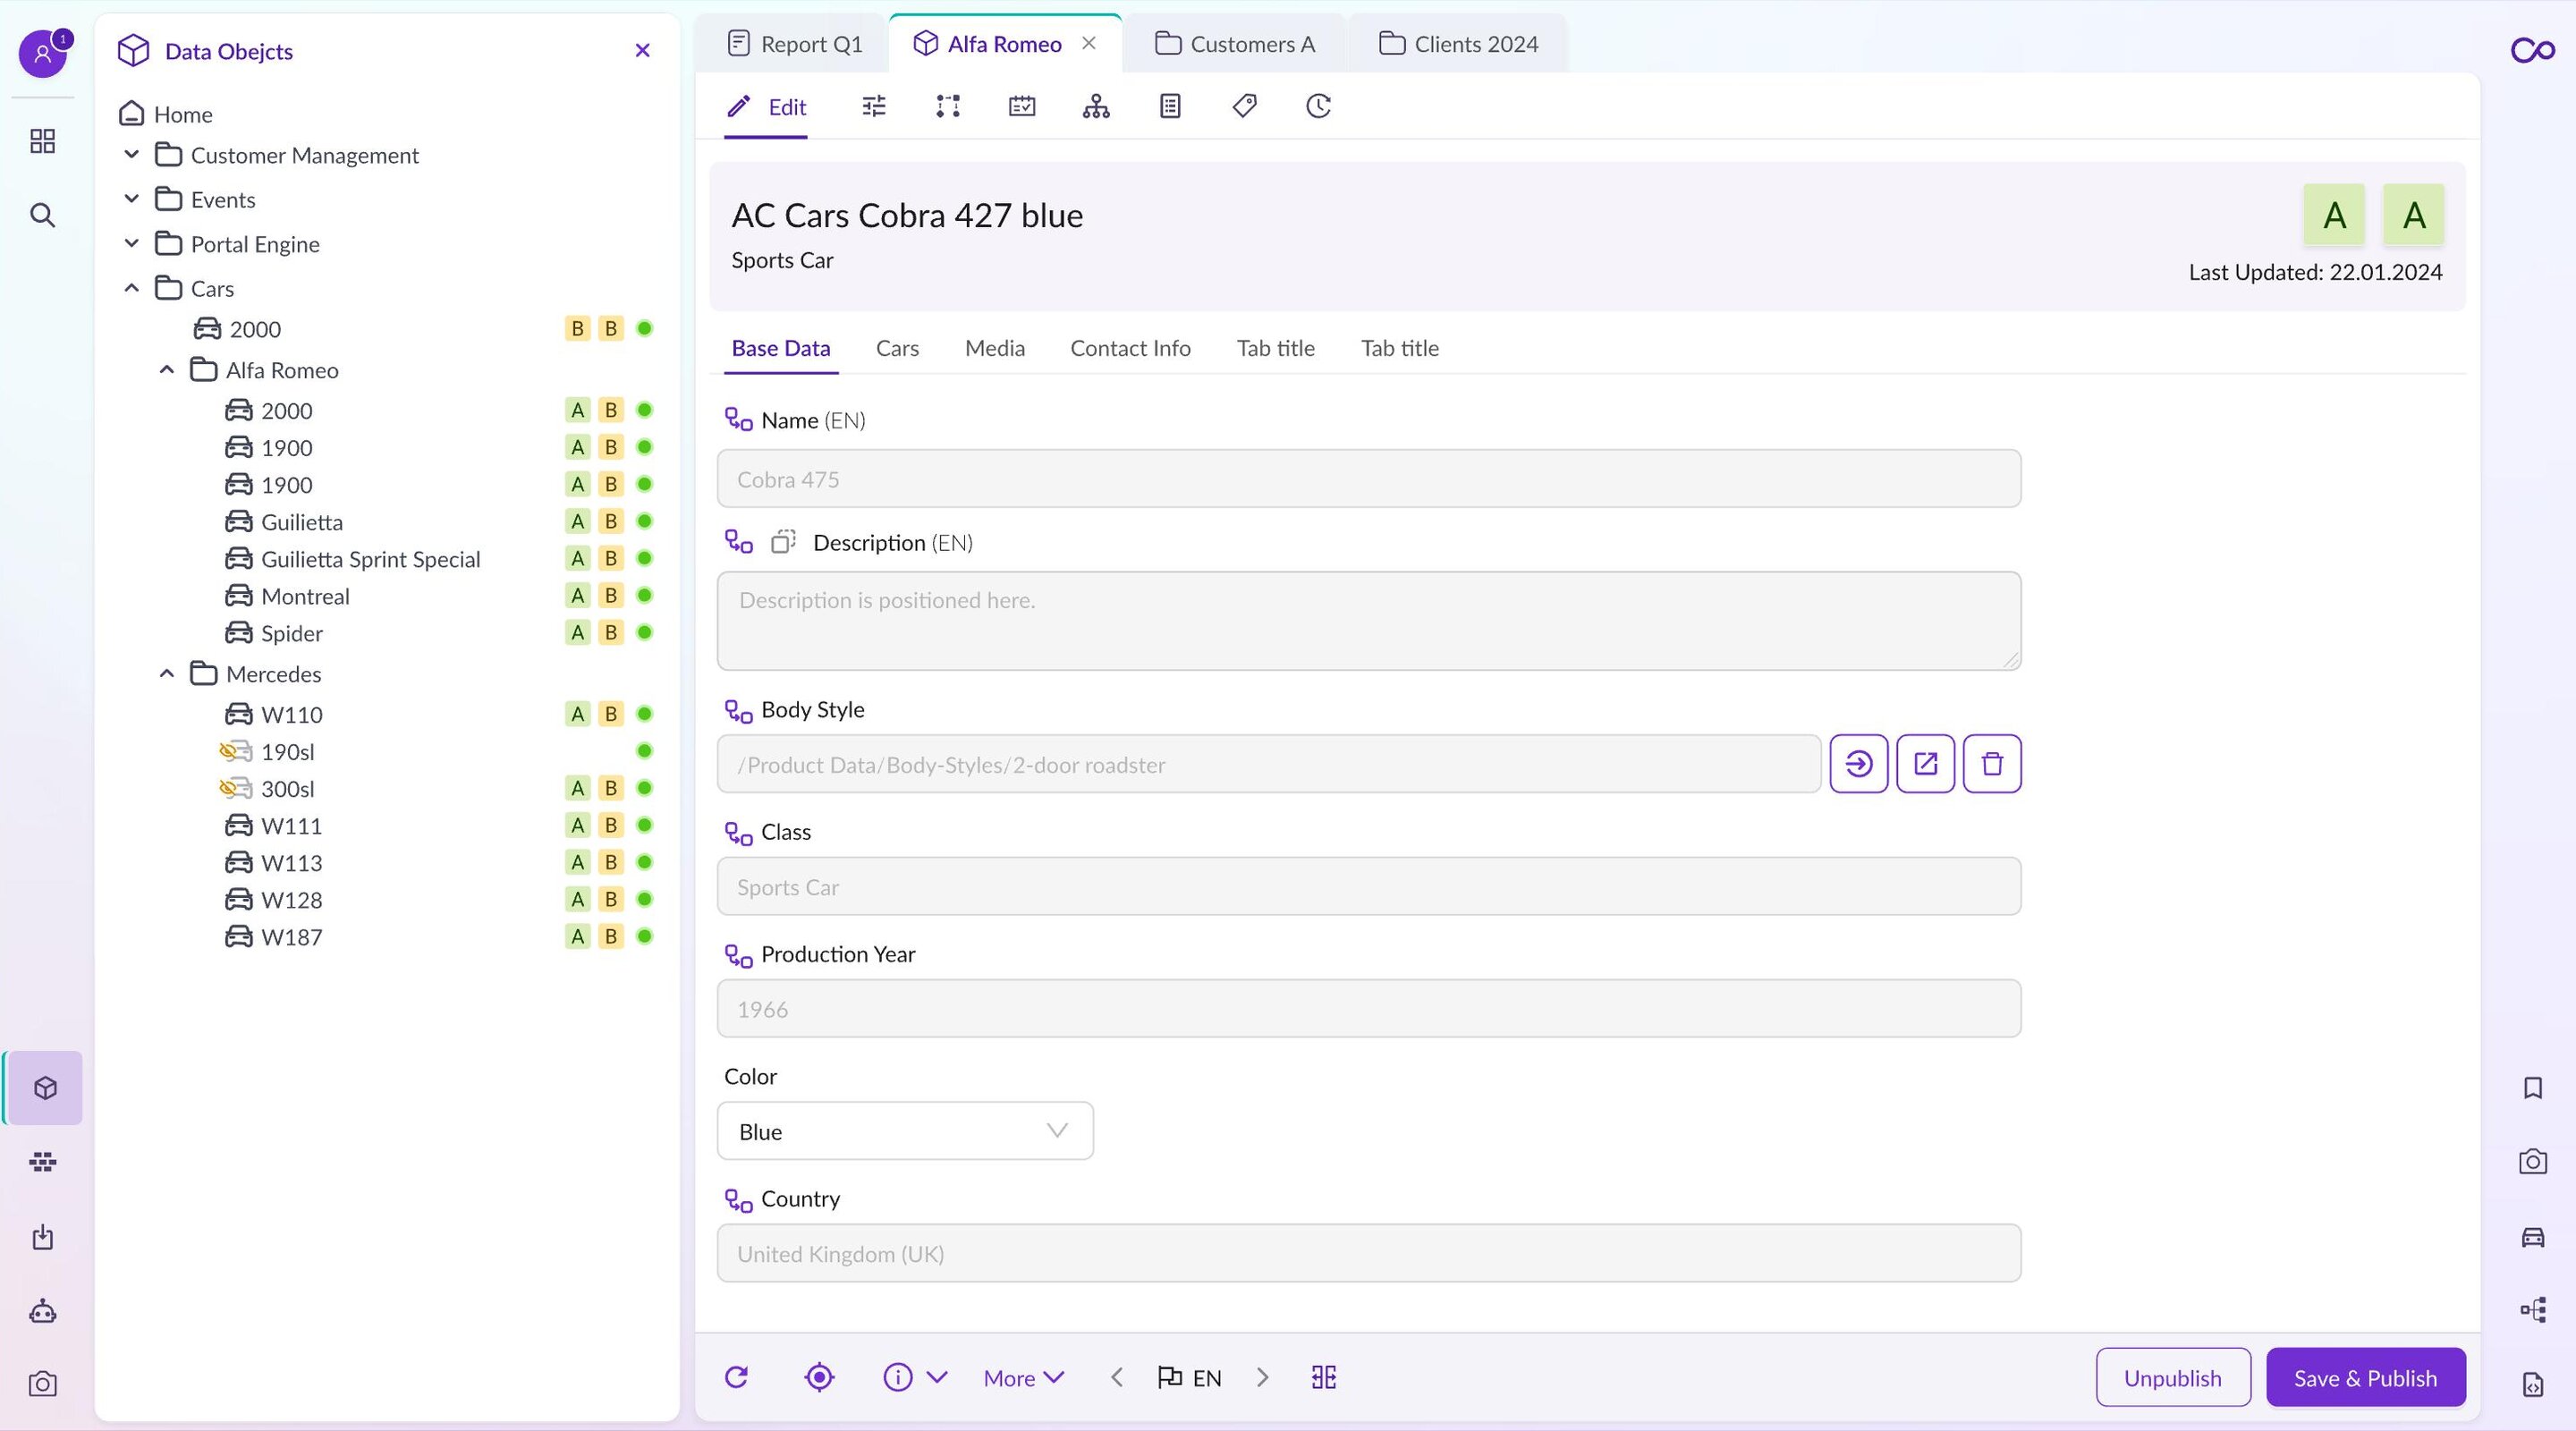Open the schedule calendar icon in toolbar
This screenshot has height=1431, width=2576.
tap(1022, 106)
